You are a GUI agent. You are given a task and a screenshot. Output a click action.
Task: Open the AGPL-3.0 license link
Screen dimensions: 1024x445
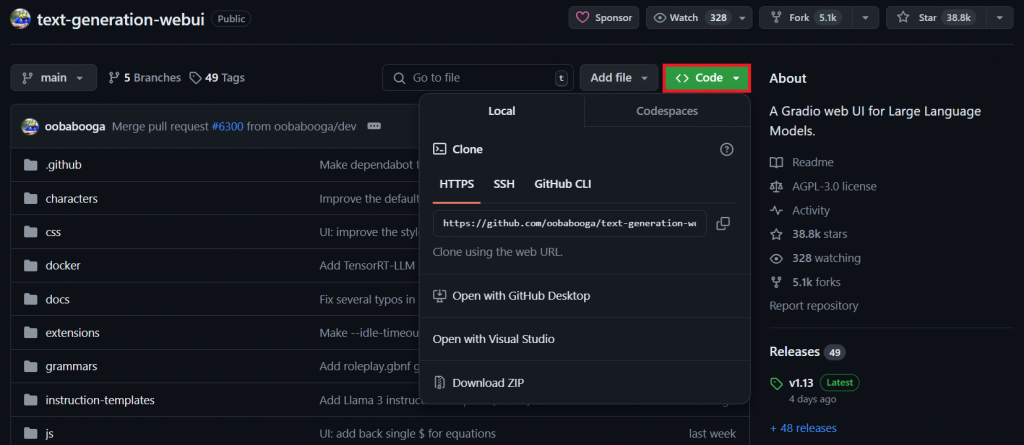[x=834, y=187]
